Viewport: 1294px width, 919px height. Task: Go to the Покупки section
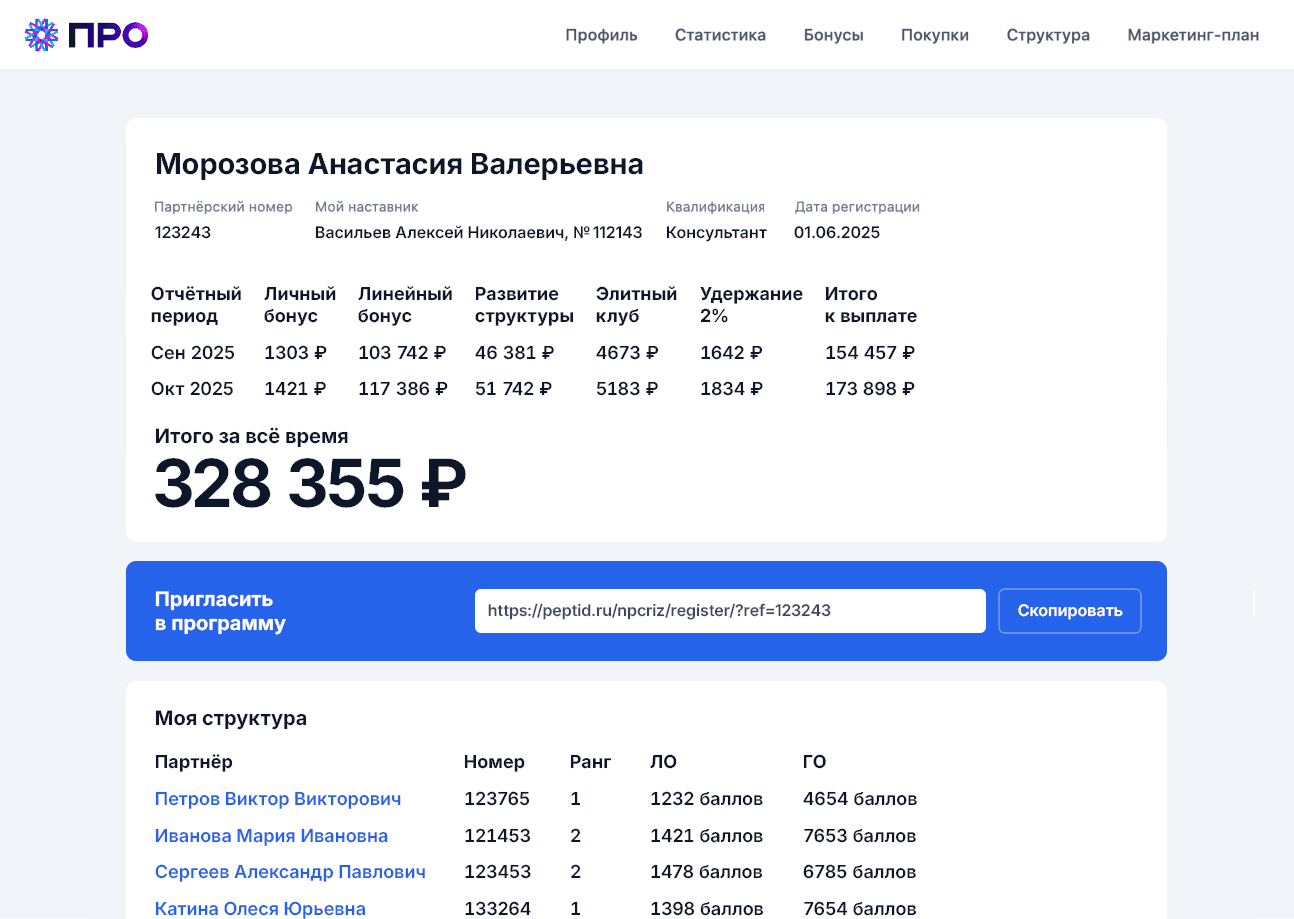(x=935, y=35)
